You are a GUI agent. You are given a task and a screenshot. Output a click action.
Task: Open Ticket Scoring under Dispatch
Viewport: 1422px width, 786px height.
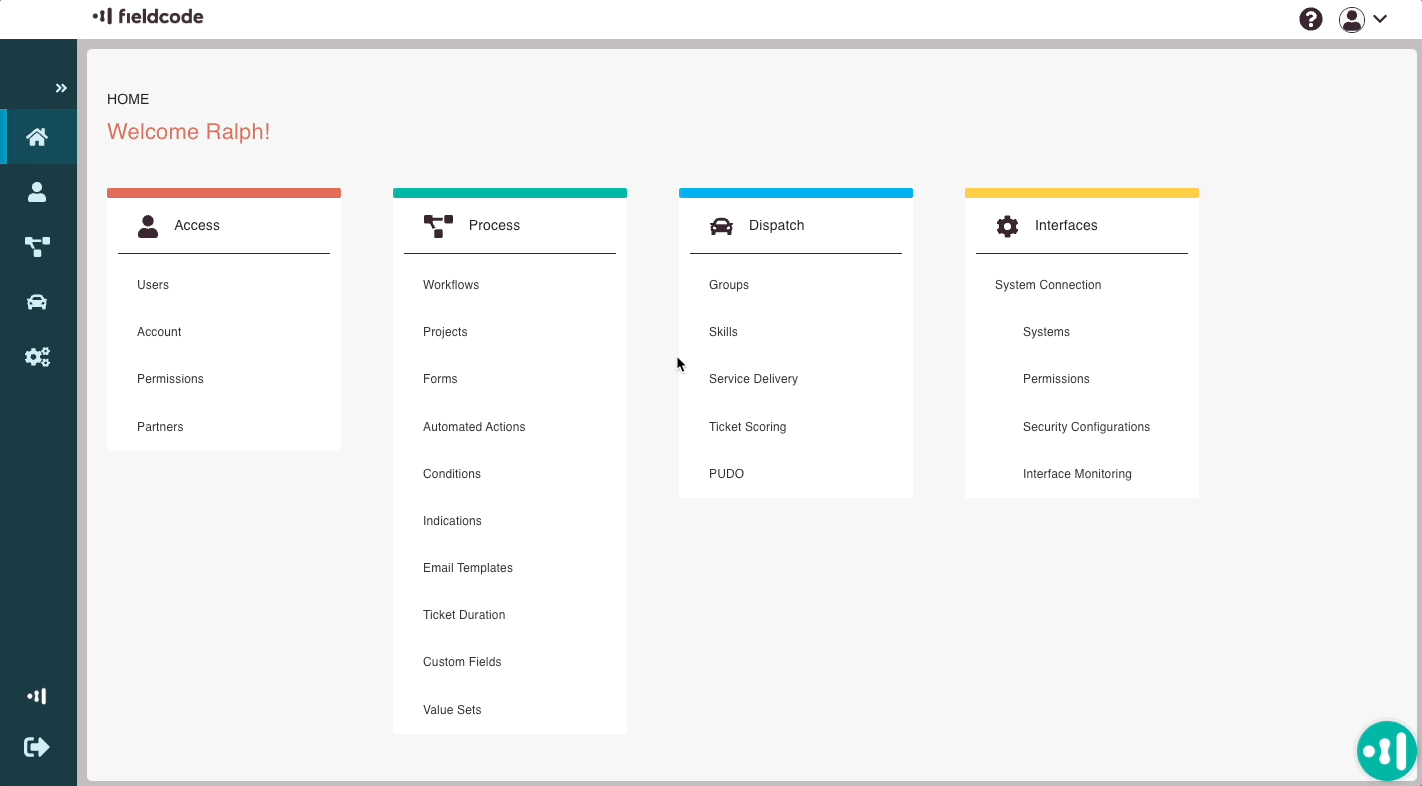pyautogui.click(x=747, y=427)
